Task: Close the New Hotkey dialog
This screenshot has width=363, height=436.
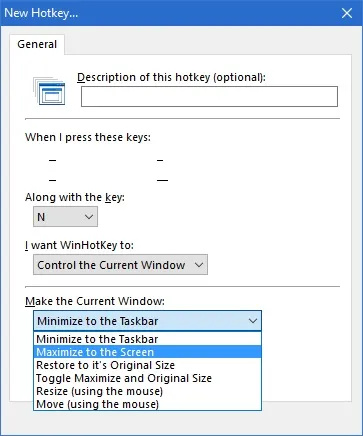Action: point(347,13)
